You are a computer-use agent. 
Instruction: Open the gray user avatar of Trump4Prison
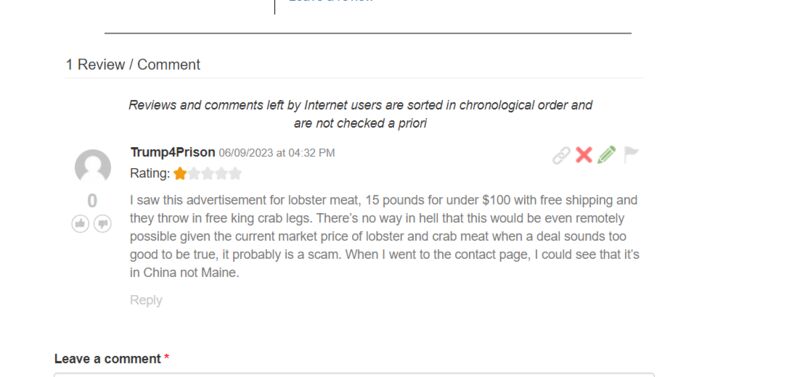point(93,166)
